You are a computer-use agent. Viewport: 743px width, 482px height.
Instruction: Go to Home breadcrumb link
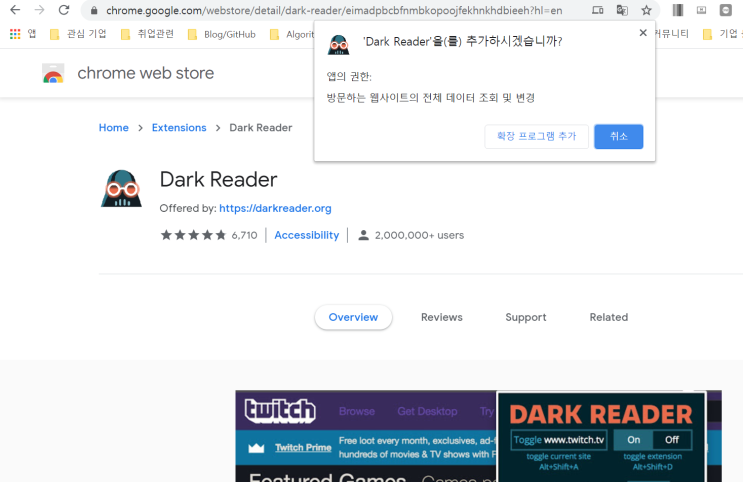click(x=114, y=127)
